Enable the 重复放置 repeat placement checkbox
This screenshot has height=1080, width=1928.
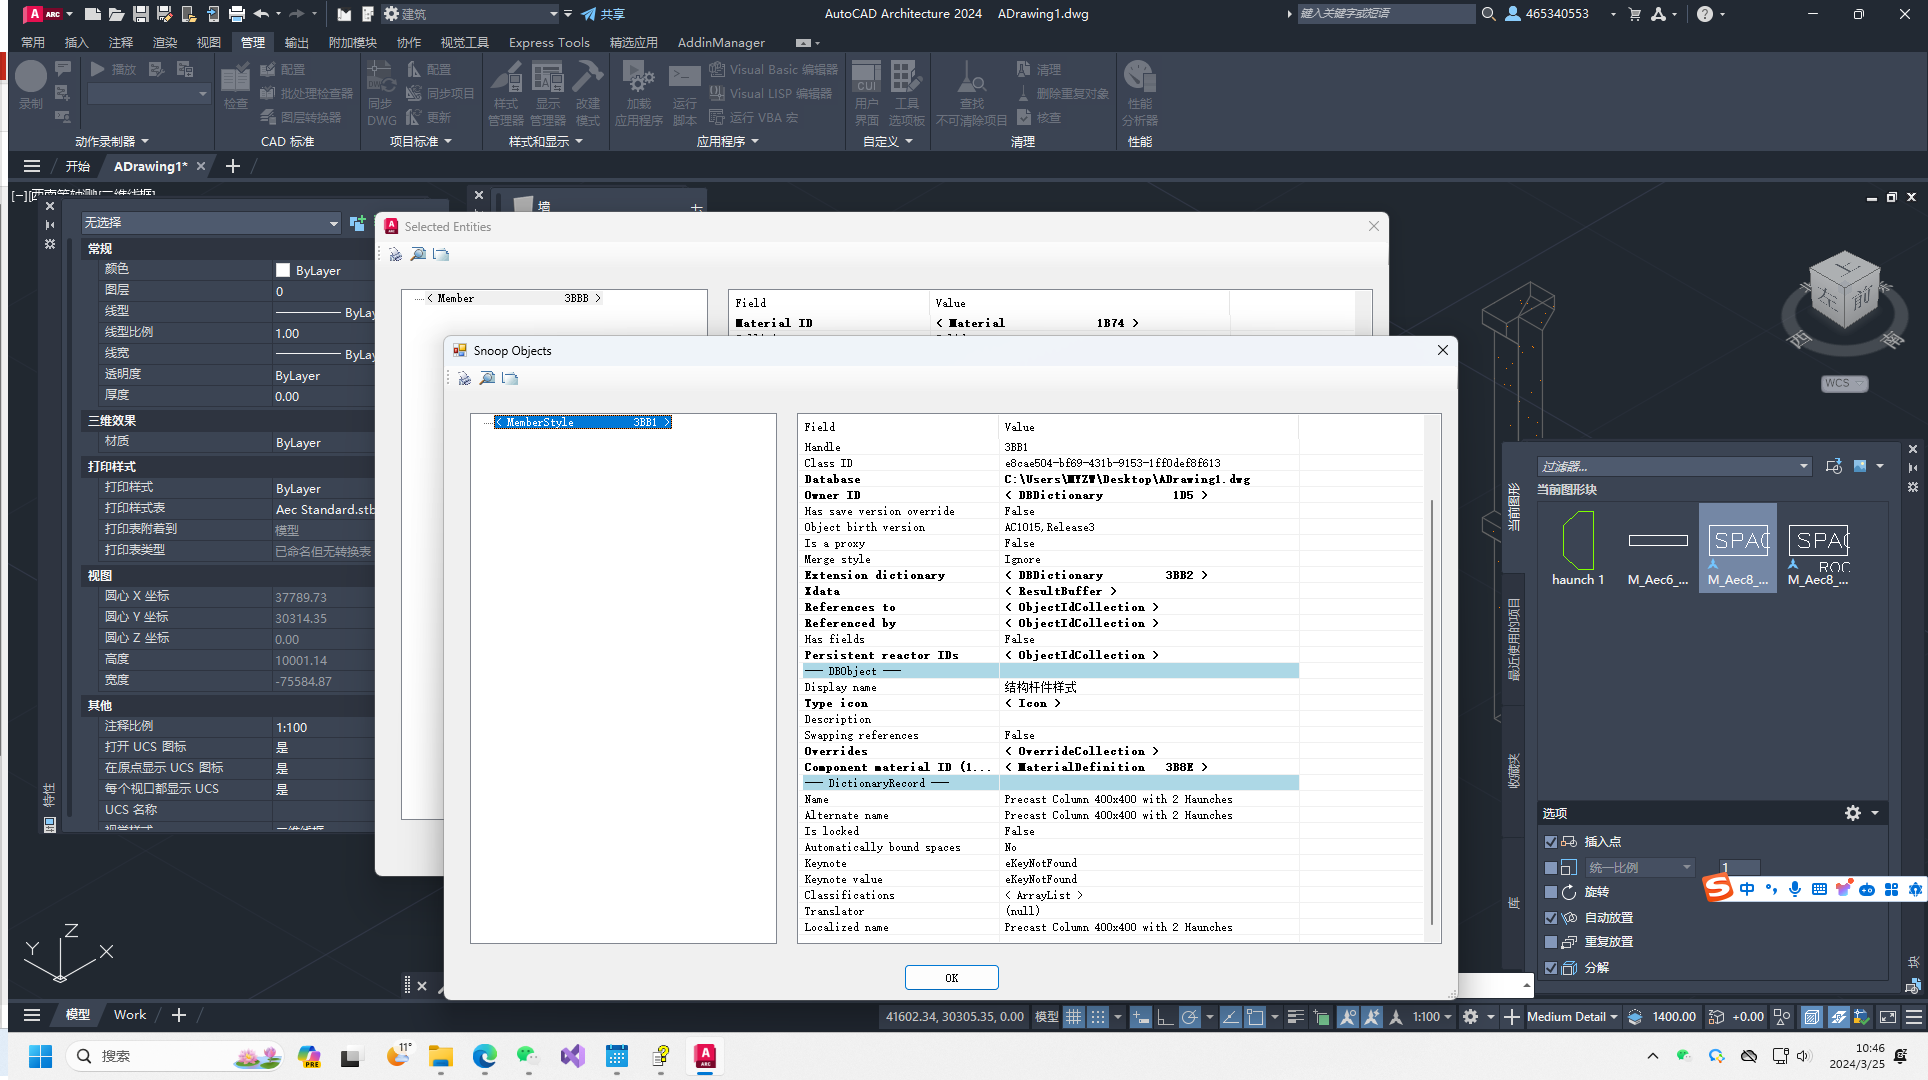1551,942
